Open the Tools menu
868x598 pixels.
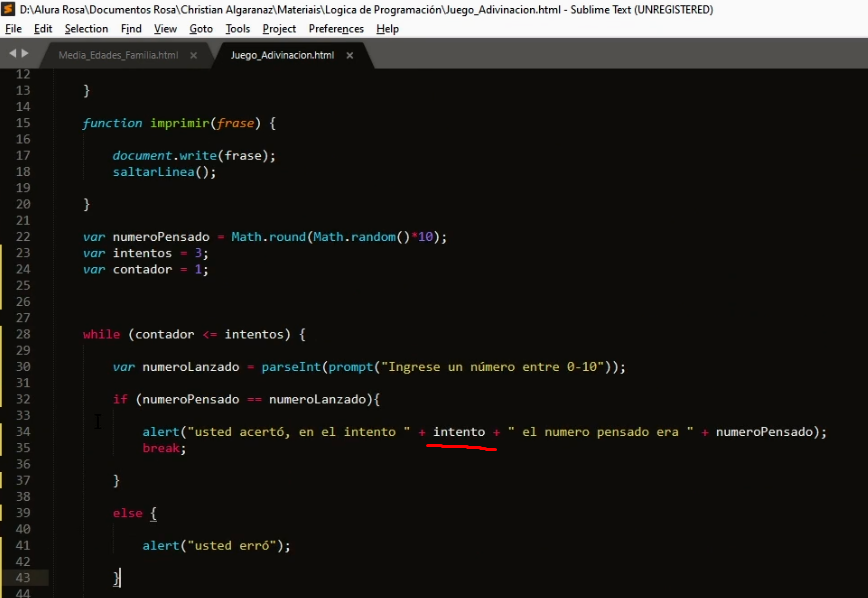pyautogui.click(x=237, y=29)
